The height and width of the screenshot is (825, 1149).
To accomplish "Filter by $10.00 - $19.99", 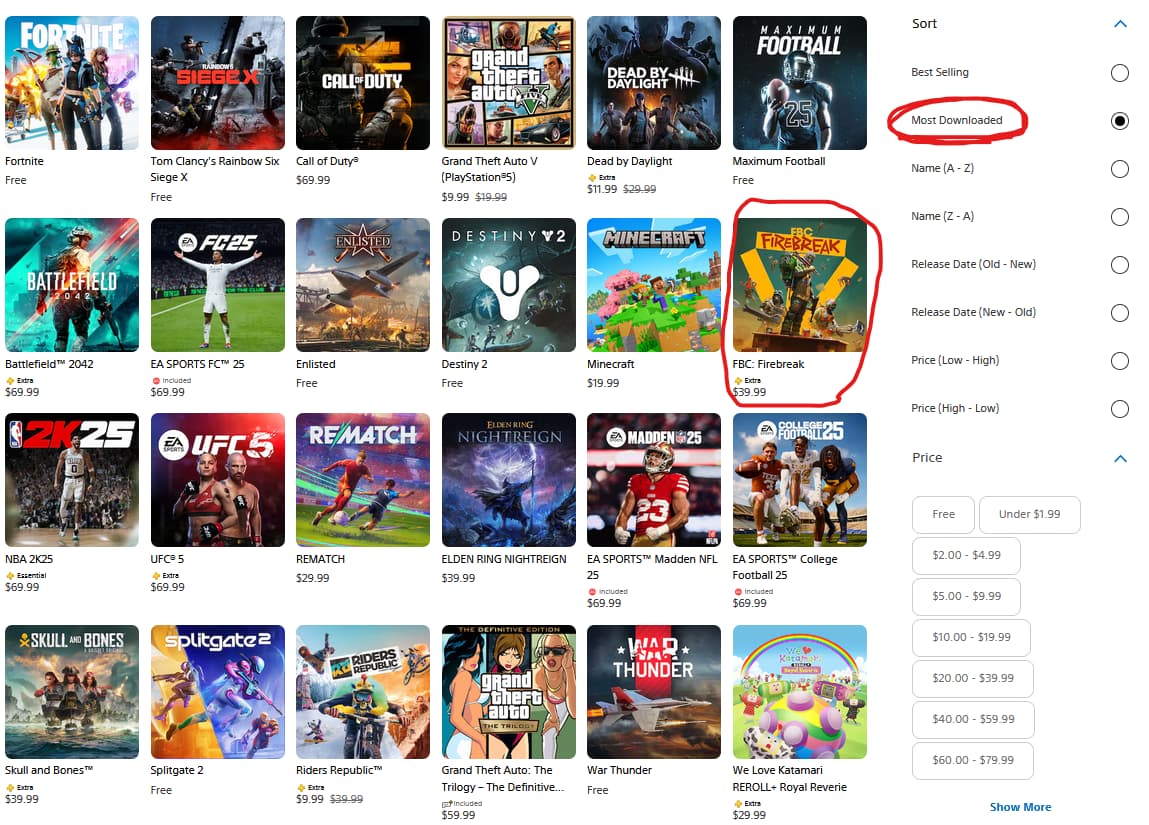I will (x=971, y=637).
